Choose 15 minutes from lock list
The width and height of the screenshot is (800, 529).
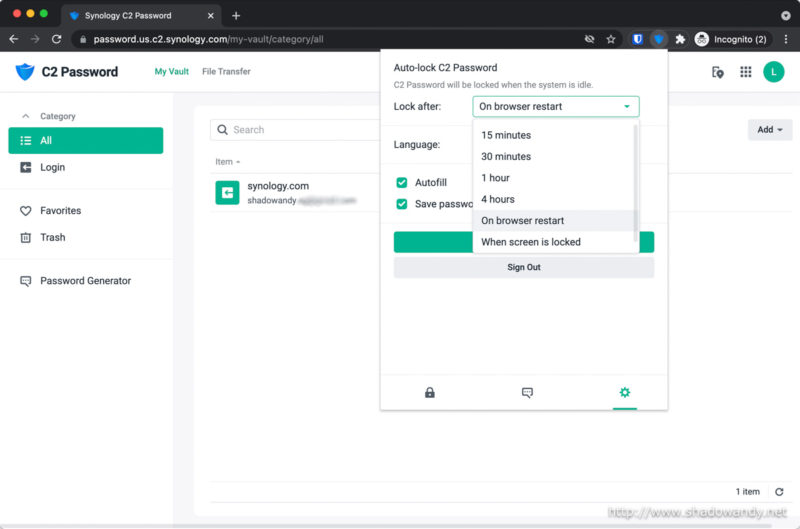[x=506, y=135]
